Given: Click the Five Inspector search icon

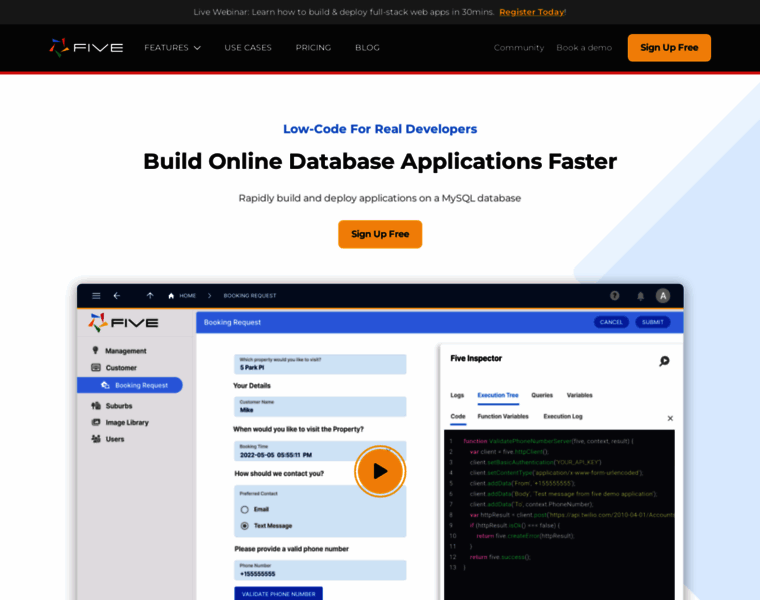Looking at the screenshot, I should 664,361.
